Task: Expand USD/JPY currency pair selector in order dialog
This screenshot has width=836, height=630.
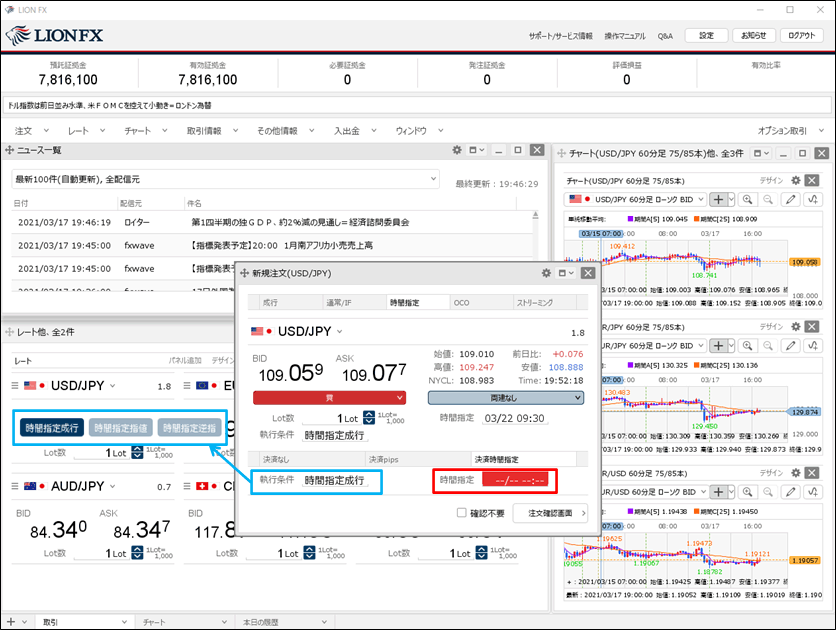Action: pyautogui.click(x=339, y=332)
